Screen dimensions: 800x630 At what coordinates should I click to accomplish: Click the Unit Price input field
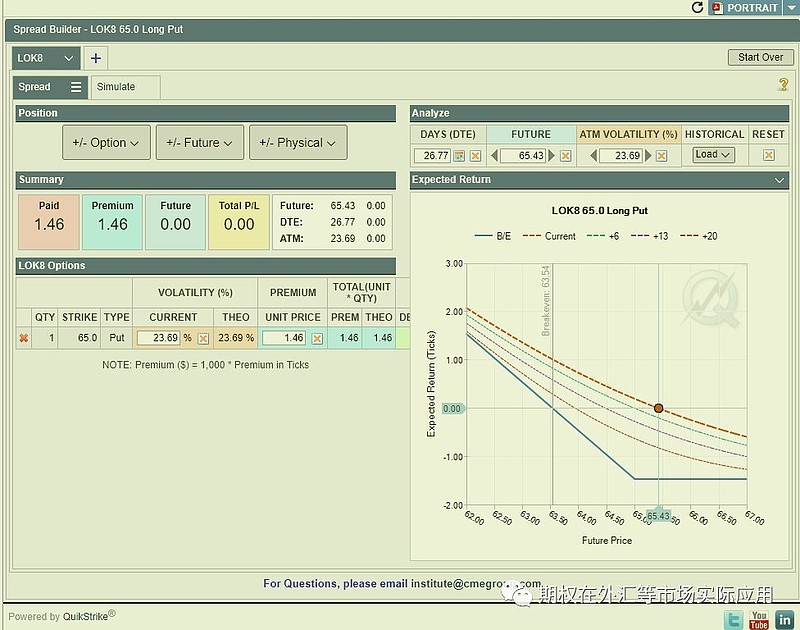tap(285, 338)
